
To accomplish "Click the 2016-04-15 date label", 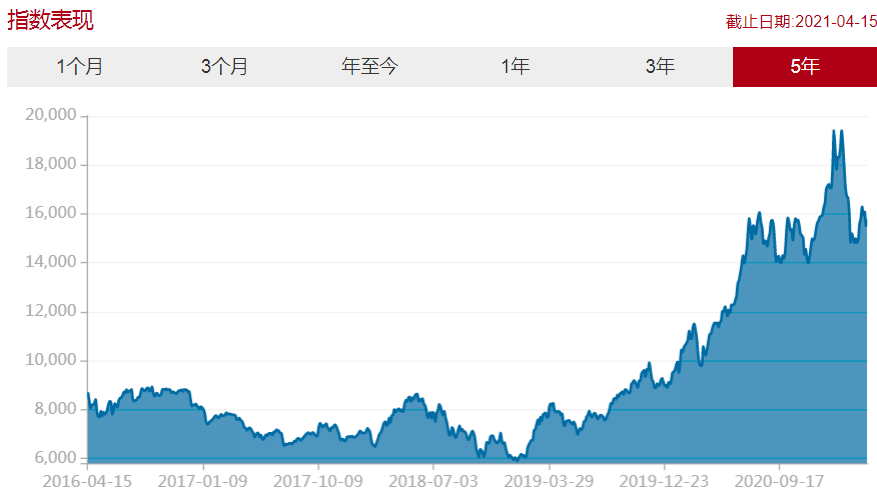I will tap(87, 482).
